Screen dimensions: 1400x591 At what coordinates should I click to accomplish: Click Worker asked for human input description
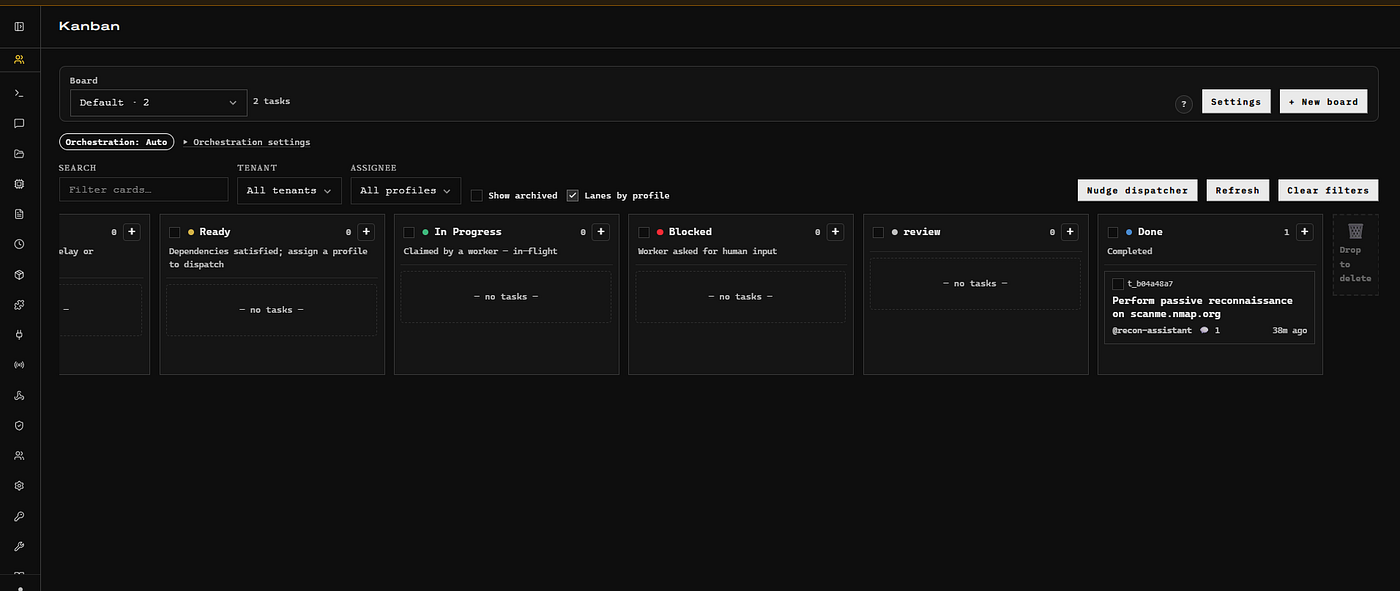coord(707,251)
